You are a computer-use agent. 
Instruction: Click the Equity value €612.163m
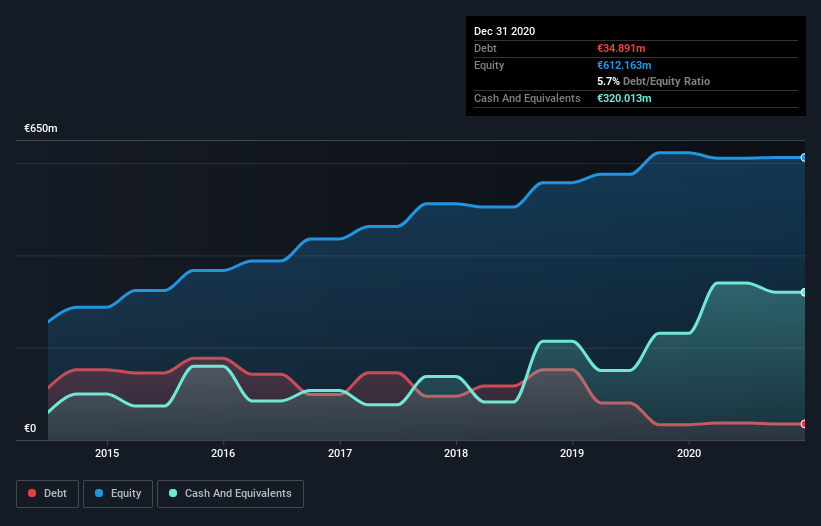click(624, 65)
